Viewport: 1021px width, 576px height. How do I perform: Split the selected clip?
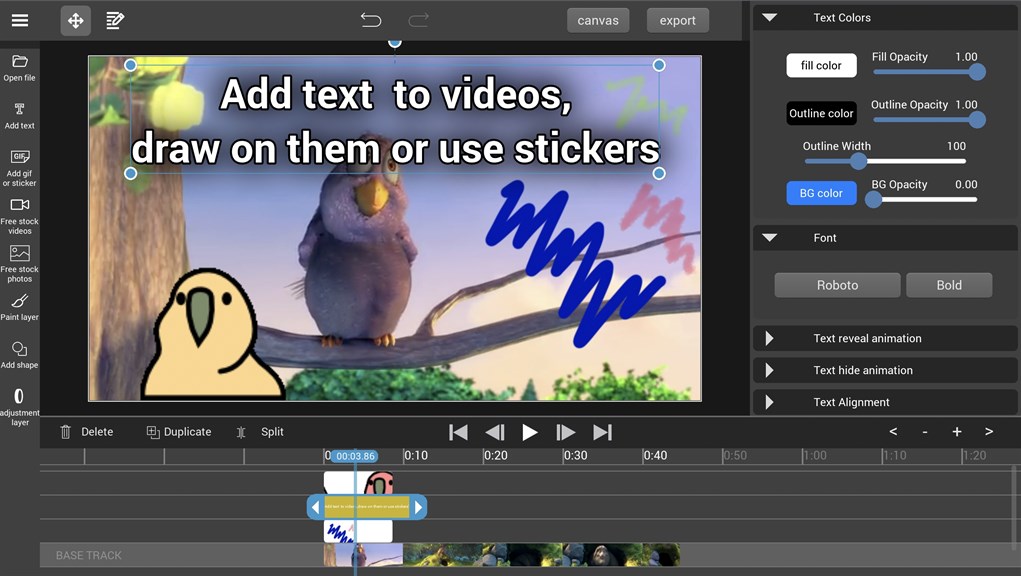[x=260, y=432]
